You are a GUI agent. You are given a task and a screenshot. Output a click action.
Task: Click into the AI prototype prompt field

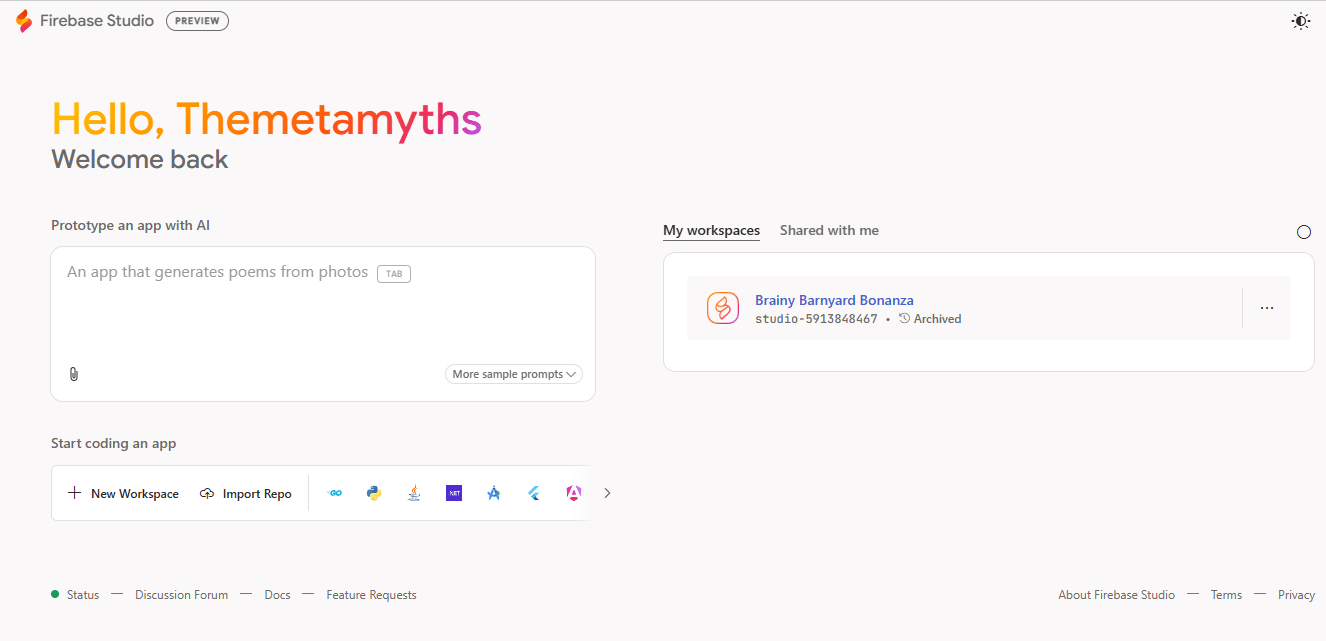click(x=323, y=324)
